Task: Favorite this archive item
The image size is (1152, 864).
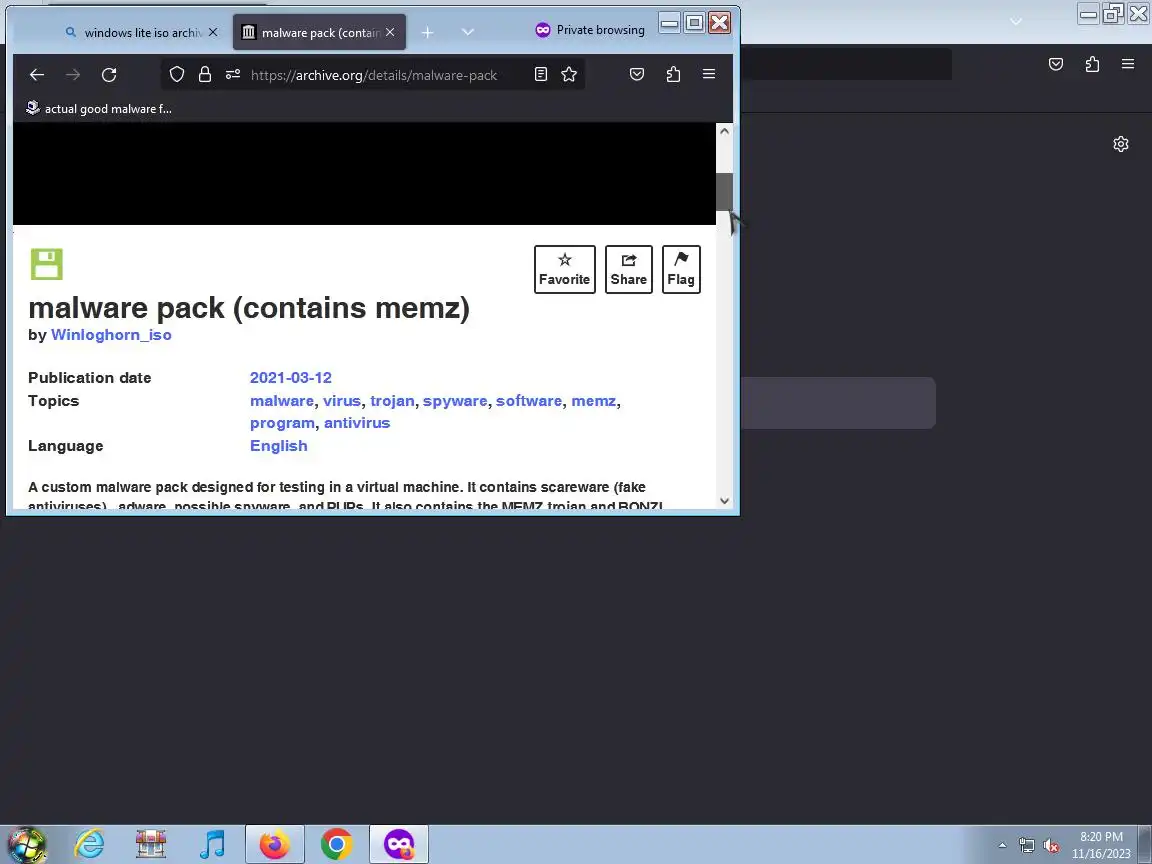Action: point(564,270)
